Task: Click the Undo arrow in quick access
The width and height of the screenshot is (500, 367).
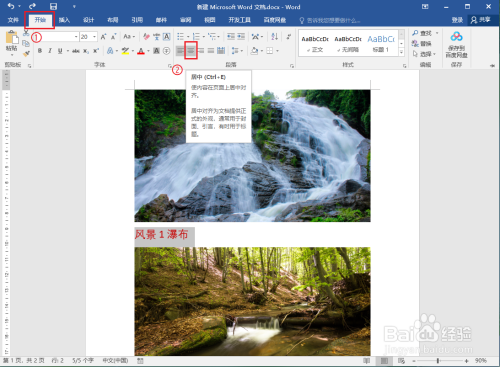Action: [11, 6]
